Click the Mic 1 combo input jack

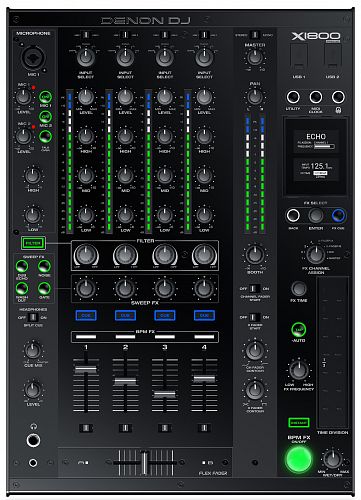coord(33,57)
